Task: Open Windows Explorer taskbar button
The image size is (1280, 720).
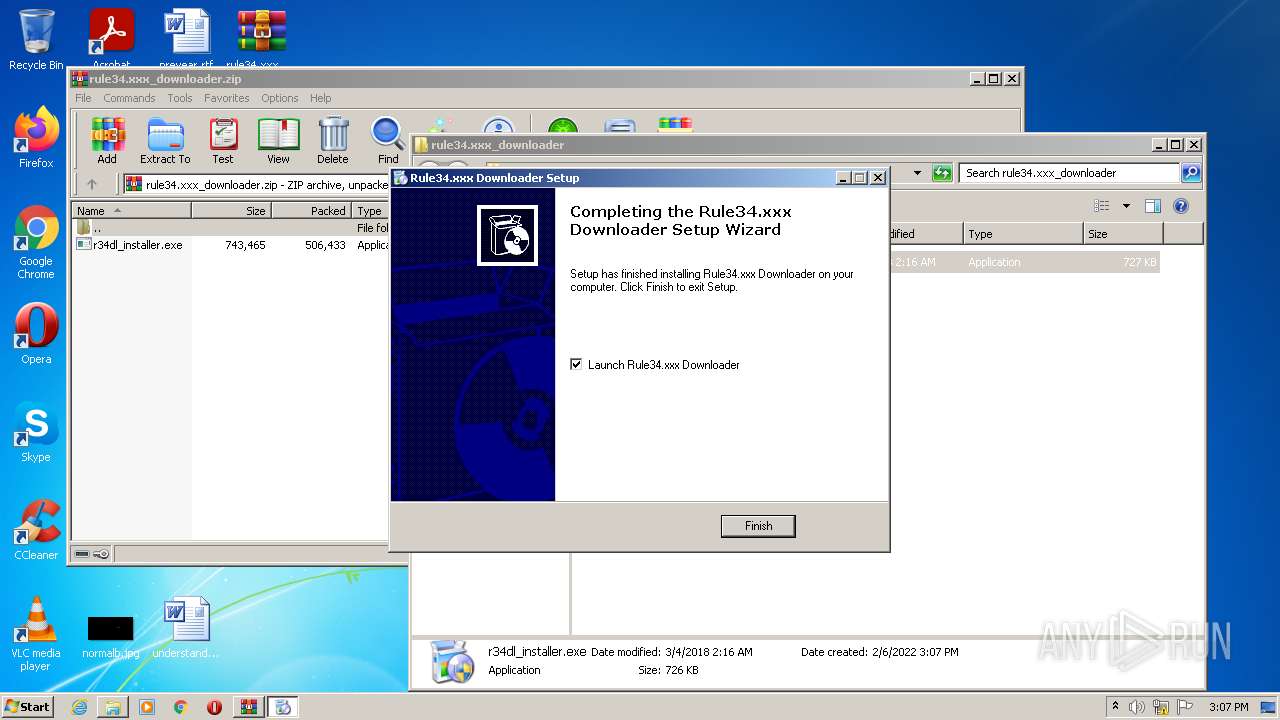Action: coord(113,707)
